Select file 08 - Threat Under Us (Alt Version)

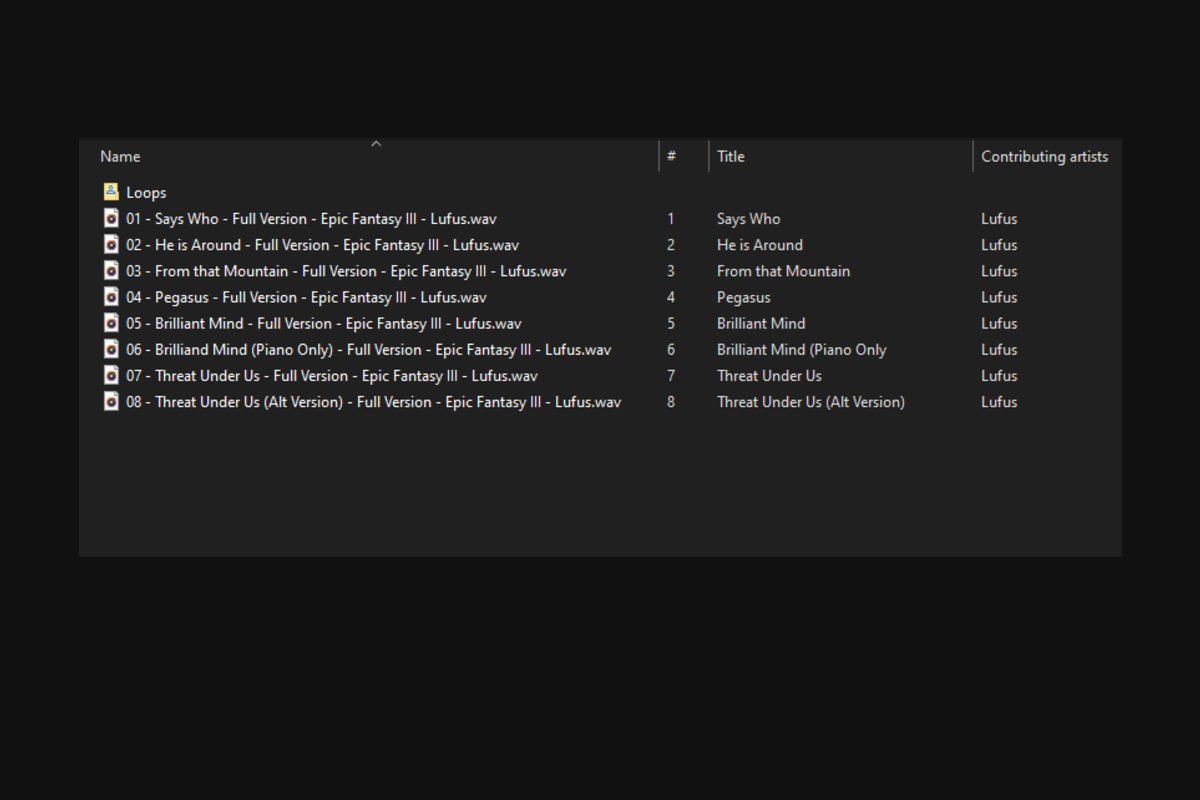coord(373,402)
